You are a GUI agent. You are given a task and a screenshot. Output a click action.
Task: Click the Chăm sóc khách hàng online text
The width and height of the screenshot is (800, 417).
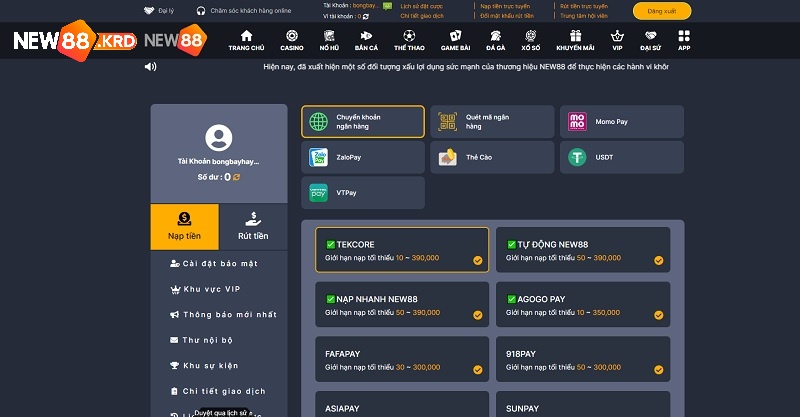point(251,10)
